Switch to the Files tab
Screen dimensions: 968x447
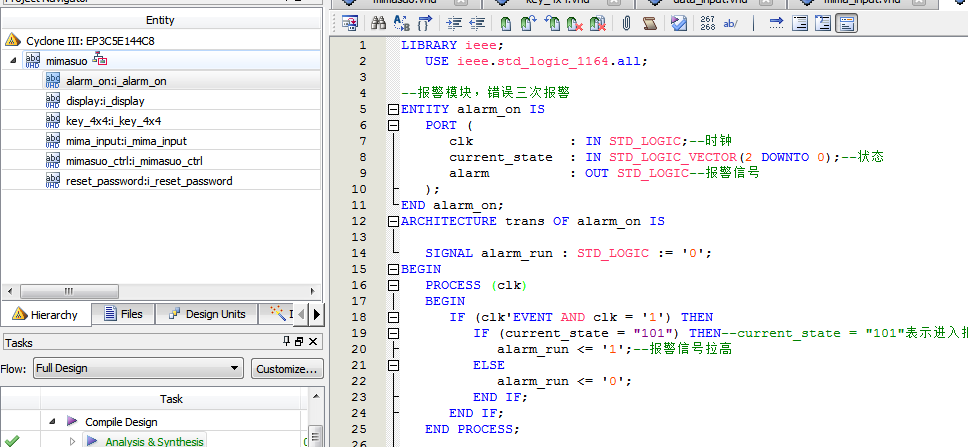pos(123,314)
